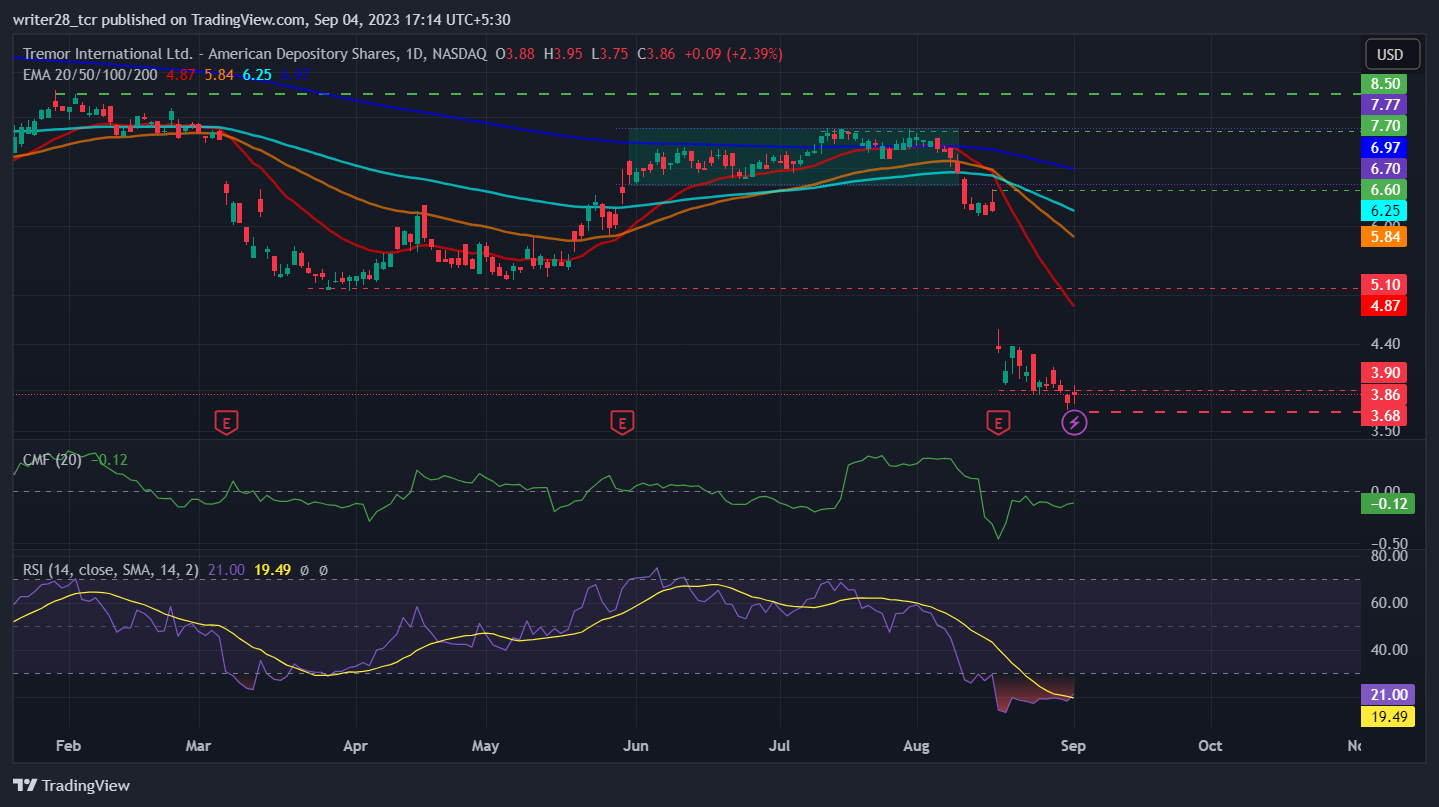Screen dimensions: 1439x807
Task: Click the March earnings 'E' marker
Action: click(227, 423)
